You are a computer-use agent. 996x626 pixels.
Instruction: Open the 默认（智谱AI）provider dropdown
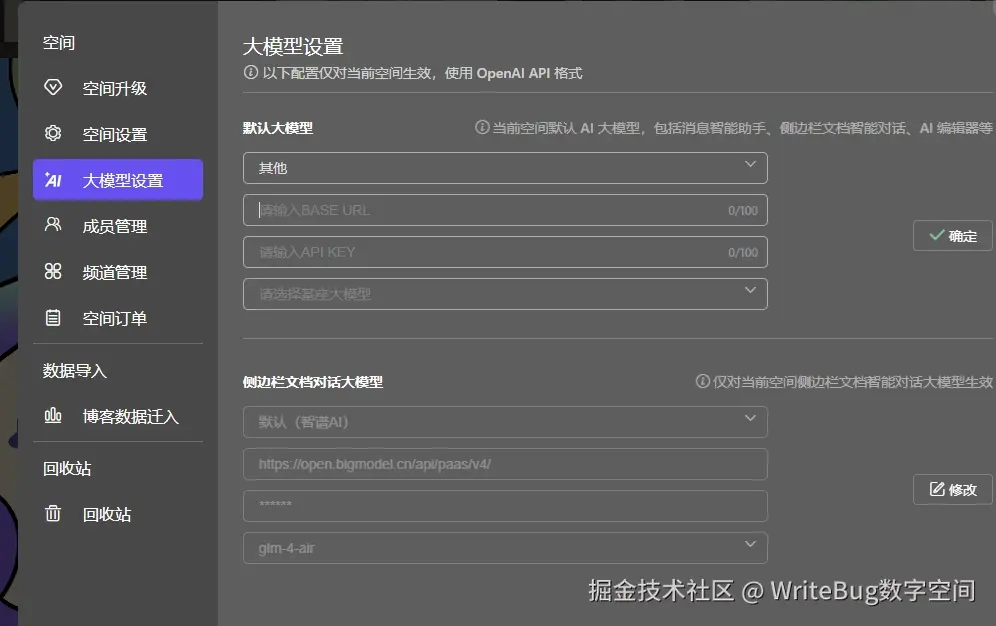[505, 421]
